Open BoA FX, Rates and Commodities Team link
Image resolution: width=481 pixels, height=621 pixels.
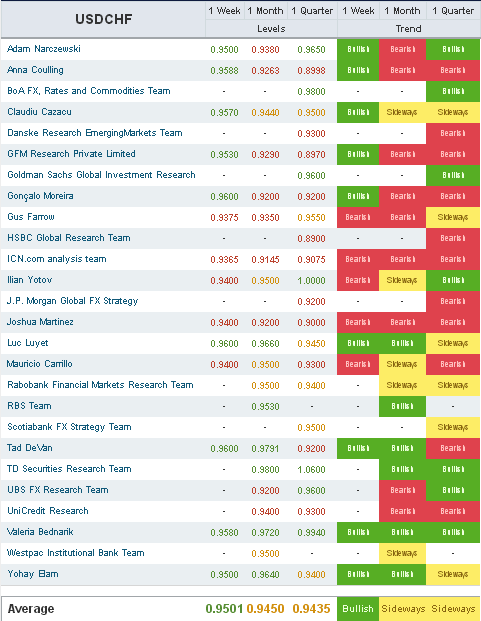89,91
